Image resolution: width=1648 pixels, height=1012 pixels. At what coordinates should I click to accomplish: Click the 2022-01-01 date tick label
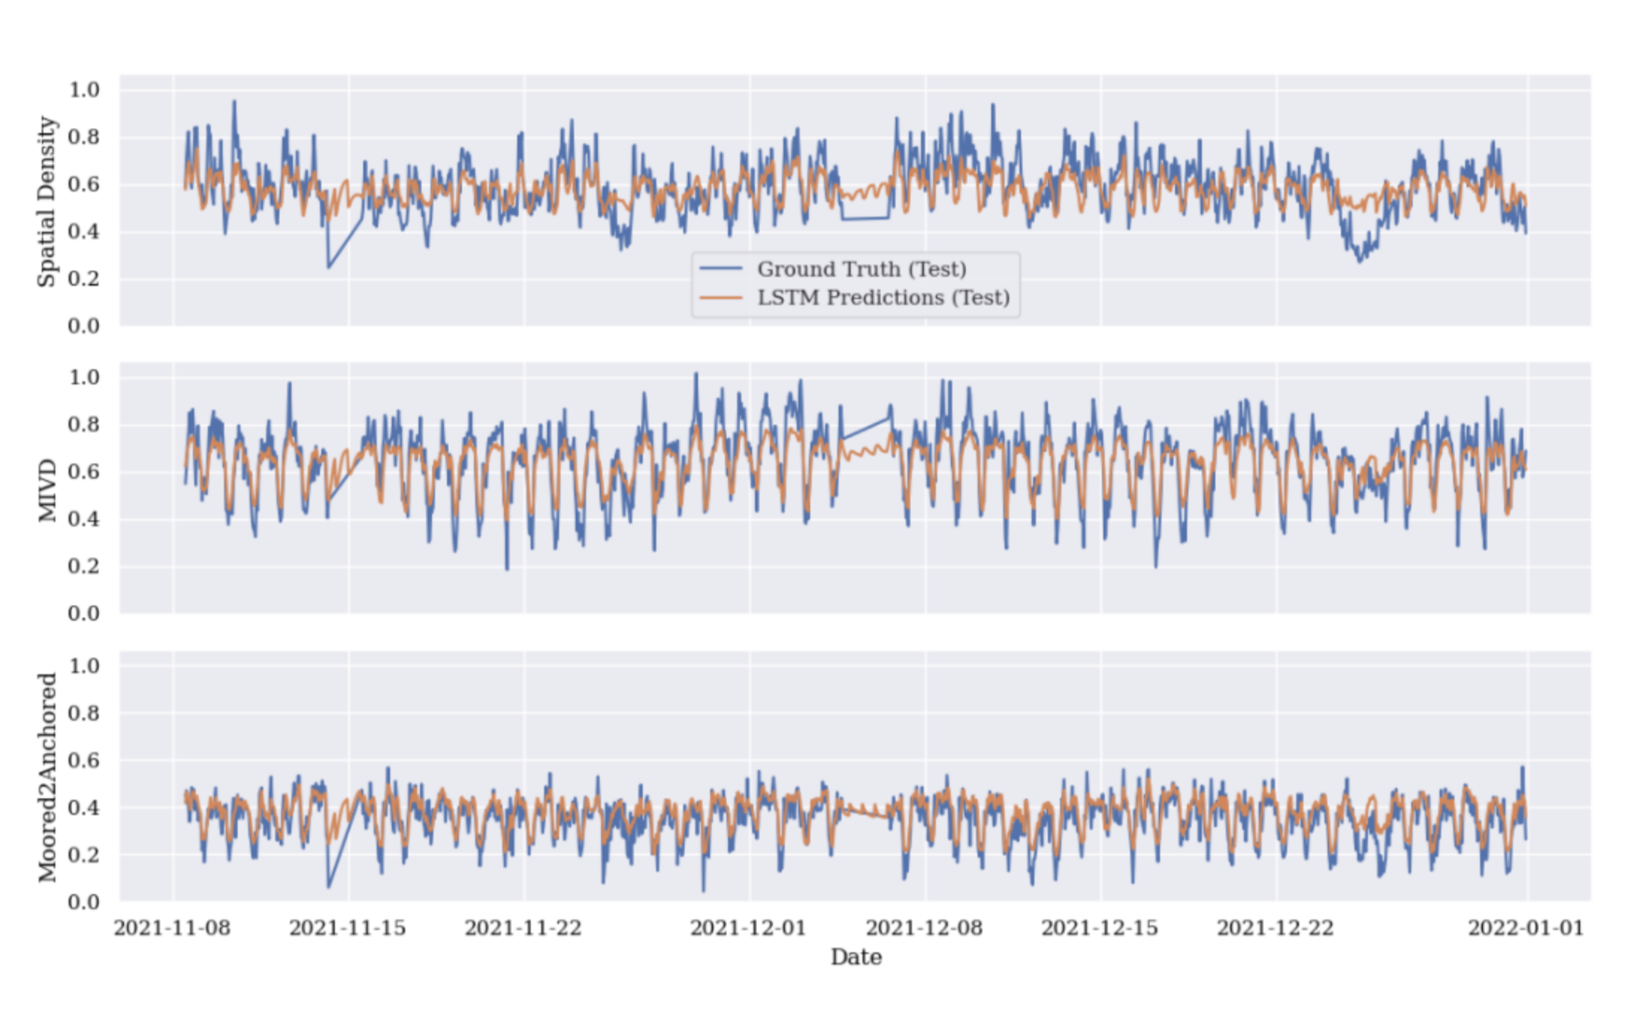(1526, 928)
